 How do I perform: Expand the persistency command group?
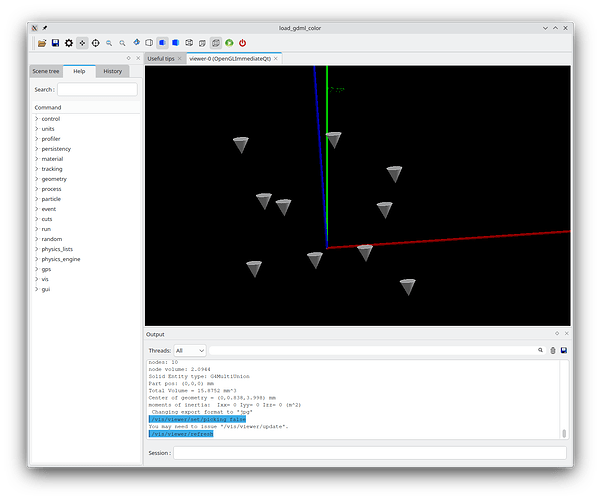tap(37, 148)
